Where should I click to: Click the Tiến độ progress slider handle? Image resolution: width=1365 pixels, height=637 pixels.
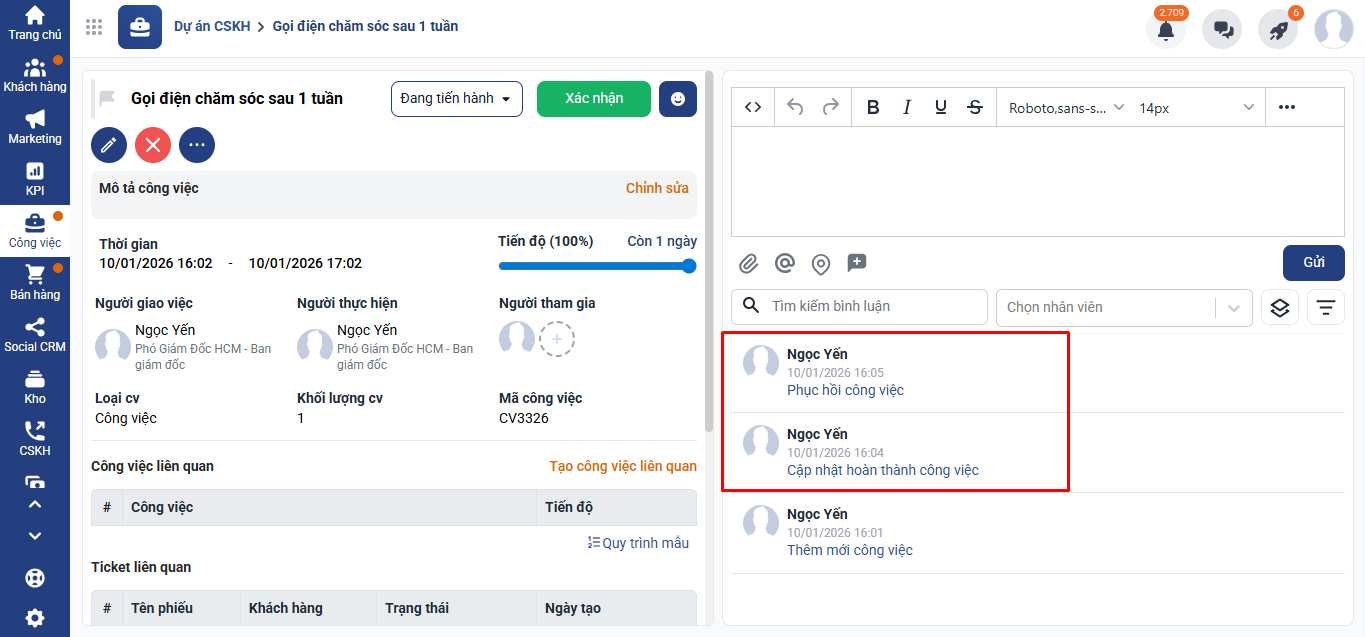pyautogui.click(x=689, y=266)
